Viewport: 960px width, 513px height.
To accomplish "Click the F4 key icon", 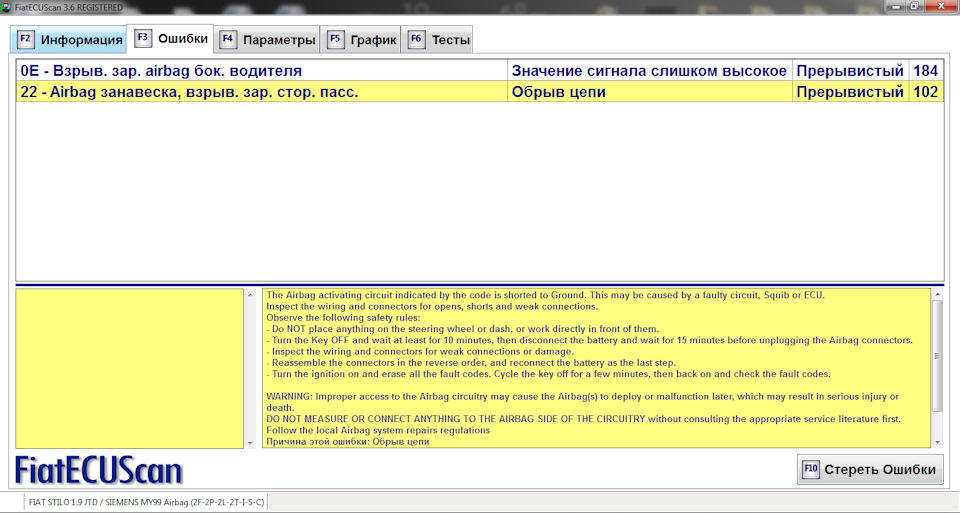I will pos(228,39).
